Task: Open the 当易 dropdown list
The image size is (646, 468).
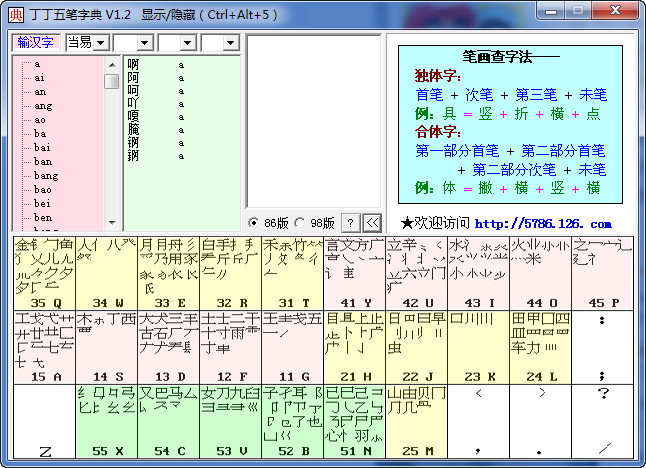Action: pos(101,43)
